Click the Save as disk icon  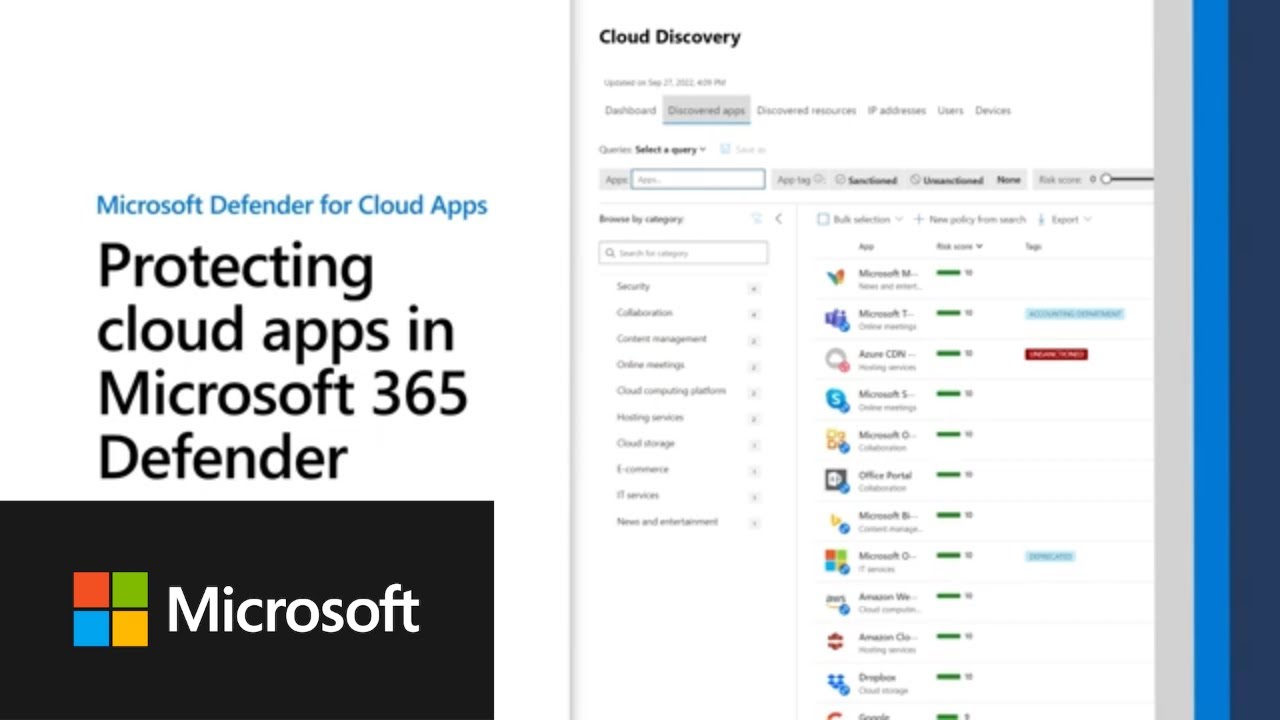725,149
